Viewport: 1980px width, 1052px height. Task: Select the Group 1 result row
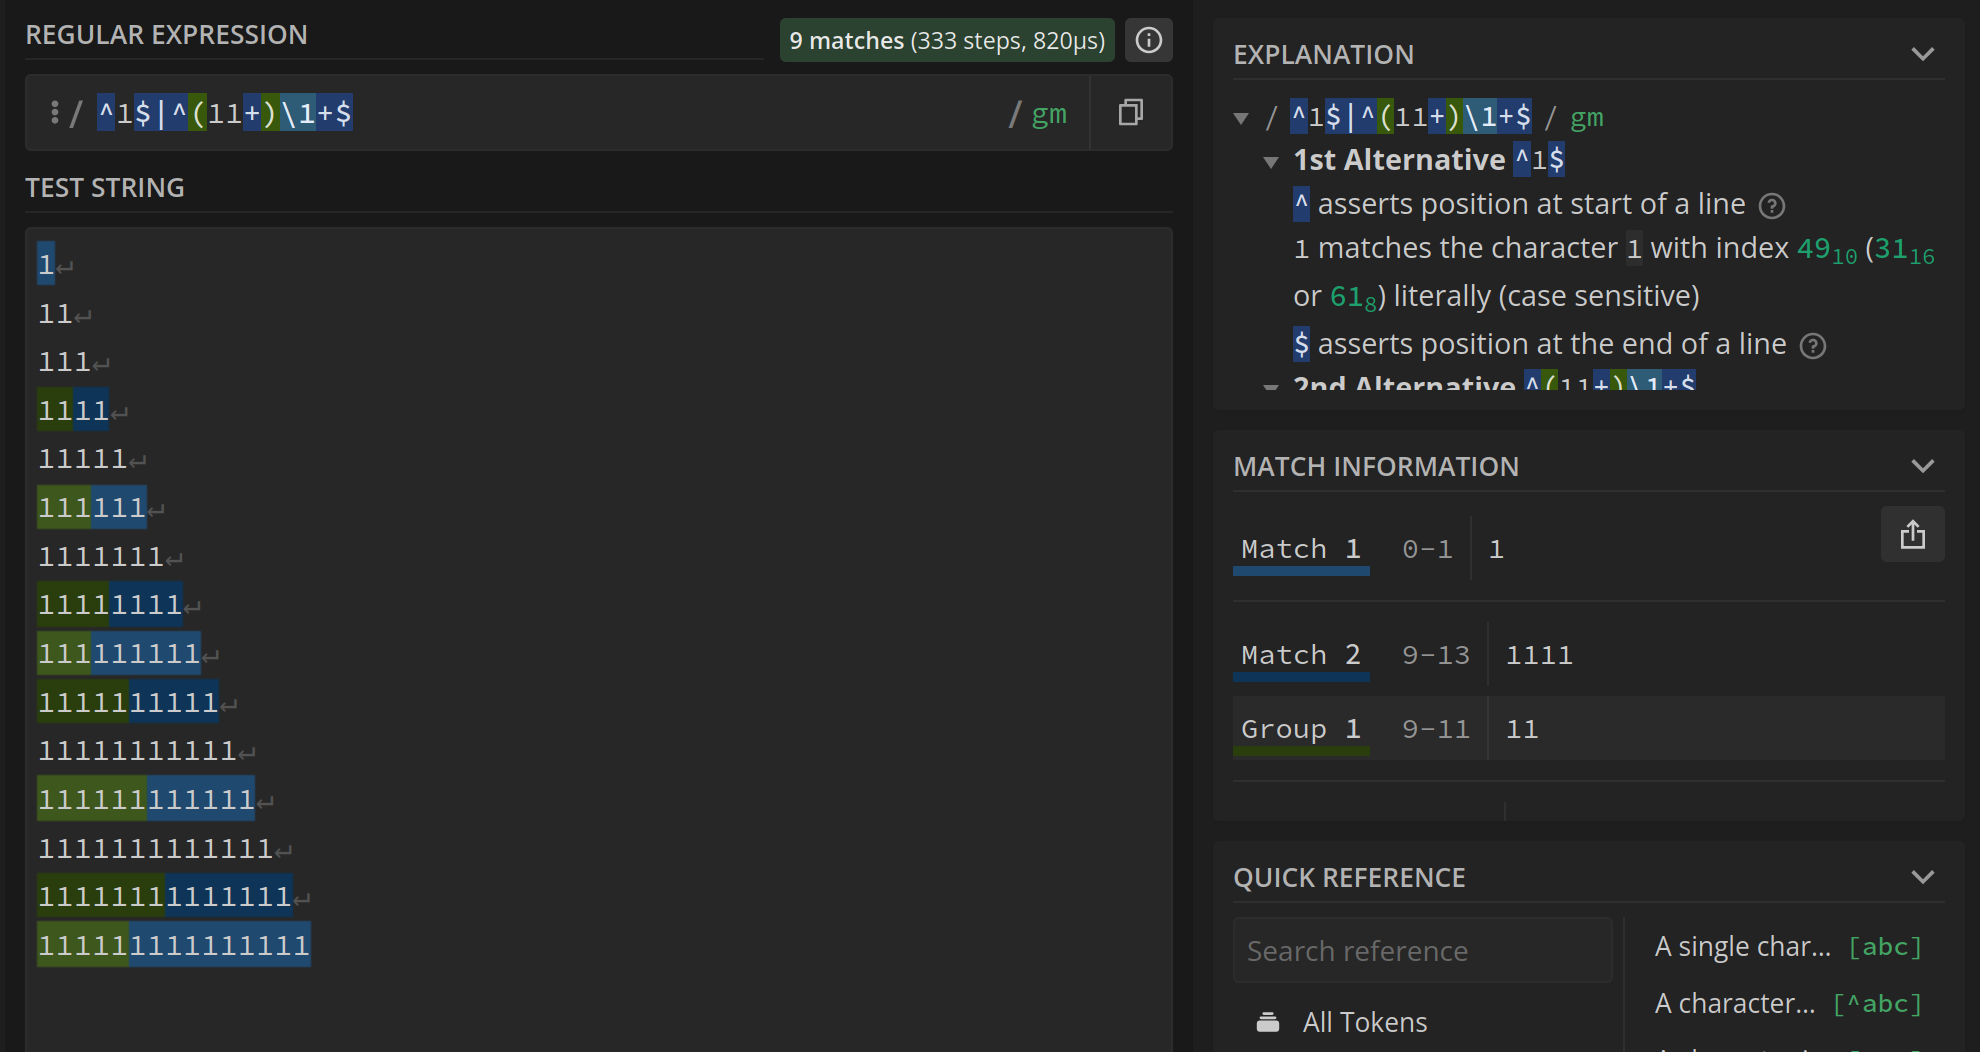click(1300, 729)
